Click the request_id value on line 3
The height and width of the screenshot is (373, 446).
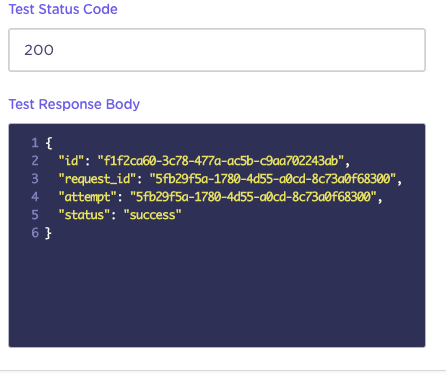click(272, 179)
